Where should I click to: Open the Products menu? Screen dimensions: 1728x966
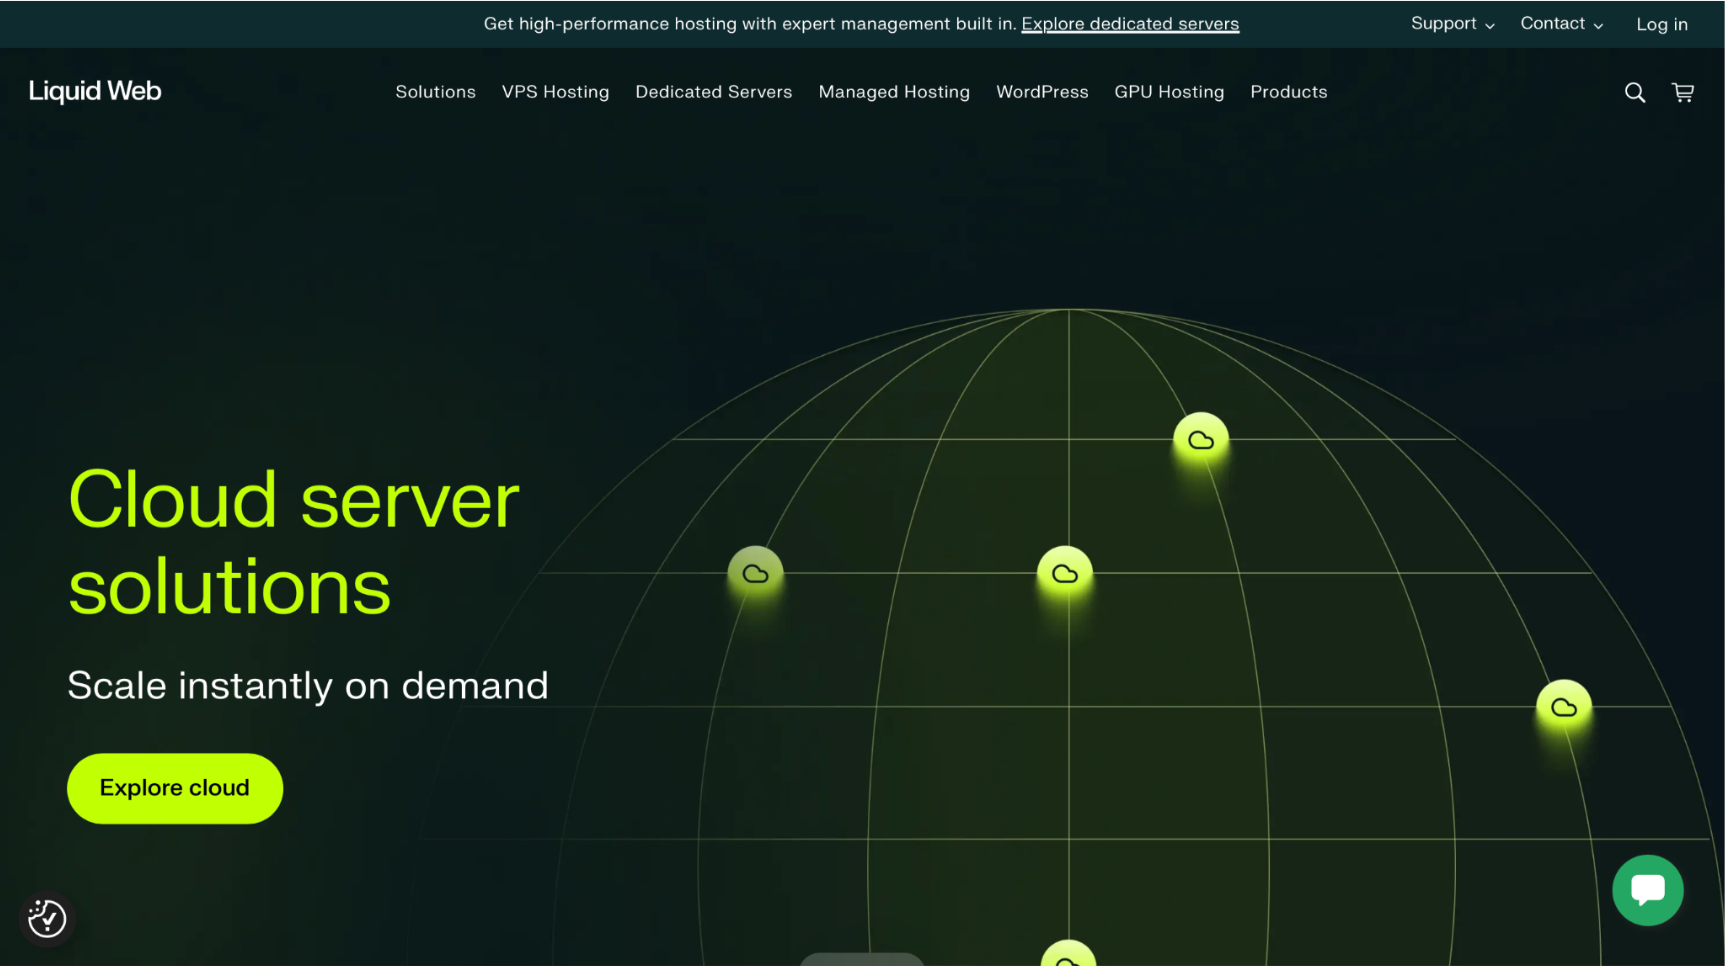[1288, 92]
